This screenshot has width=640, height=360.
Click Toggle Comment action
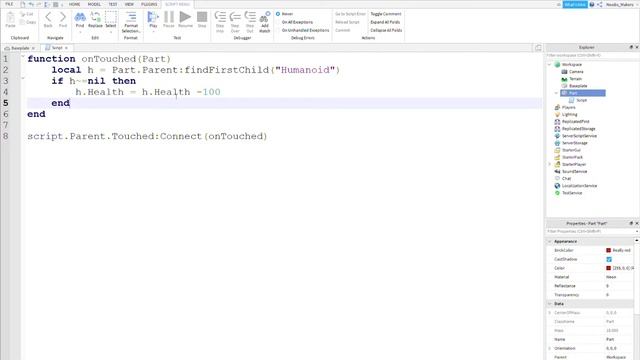[386, 14]
